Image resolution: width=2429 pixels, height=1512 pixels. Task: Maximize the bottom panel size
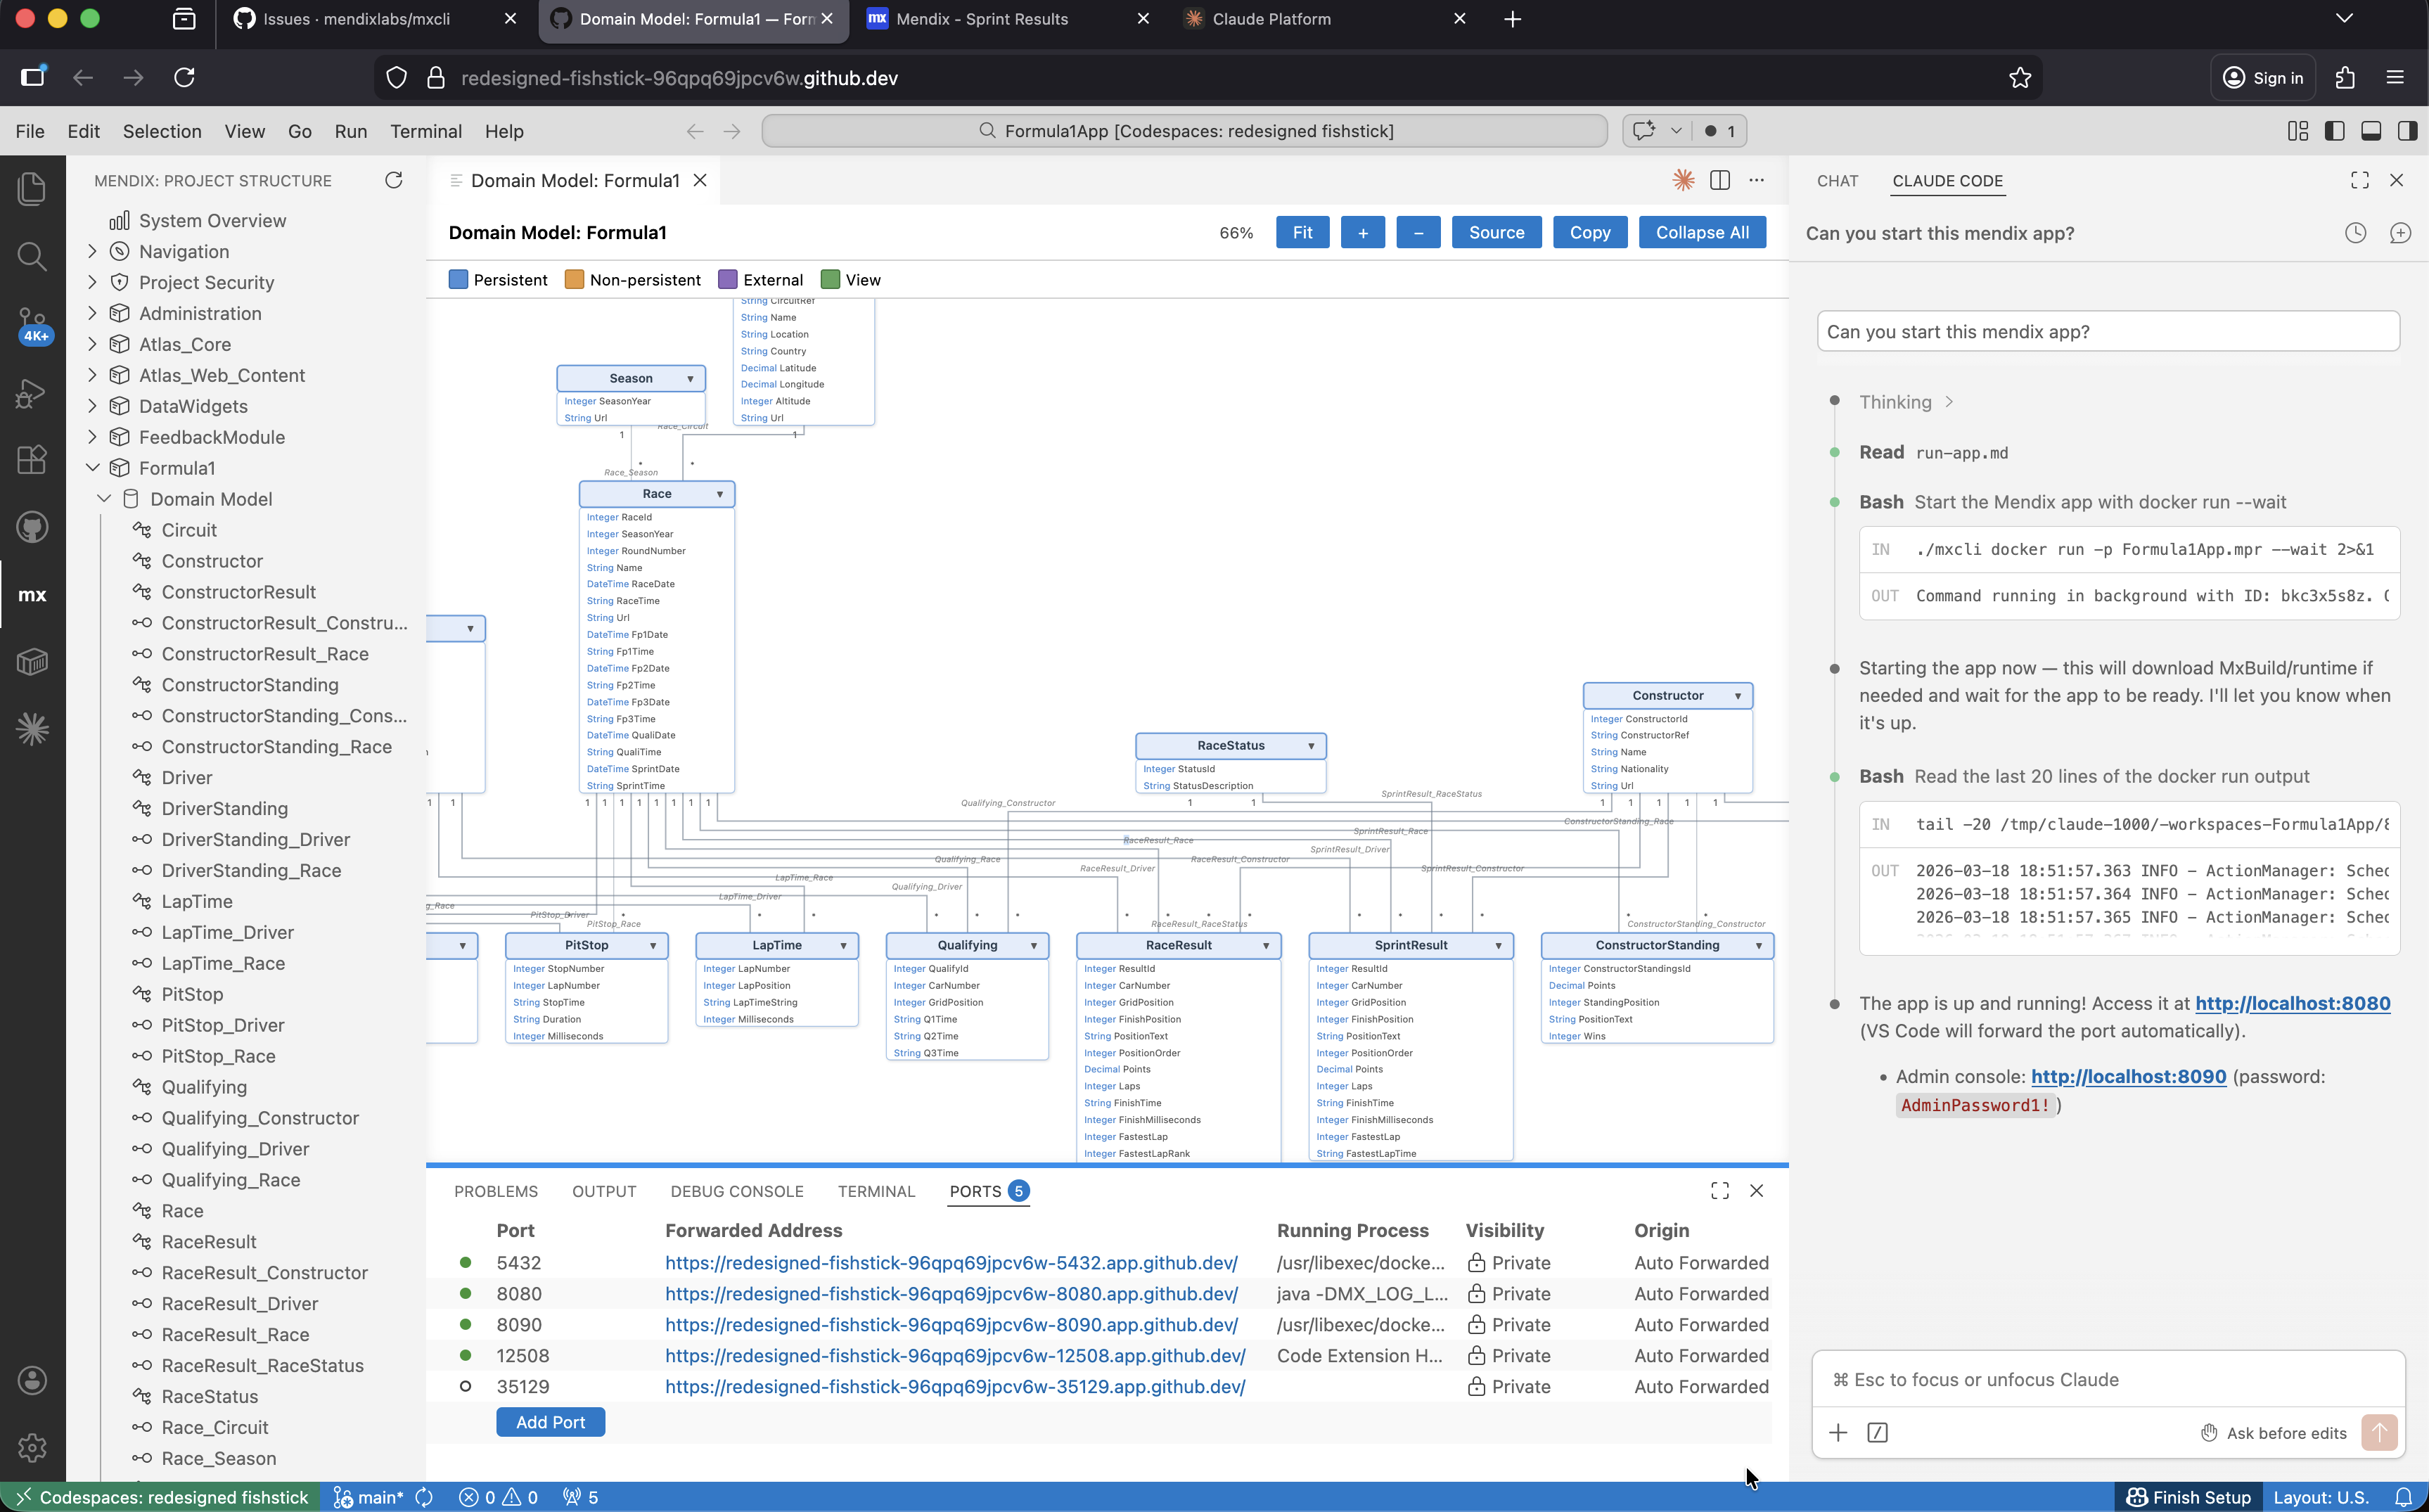1720,1191
